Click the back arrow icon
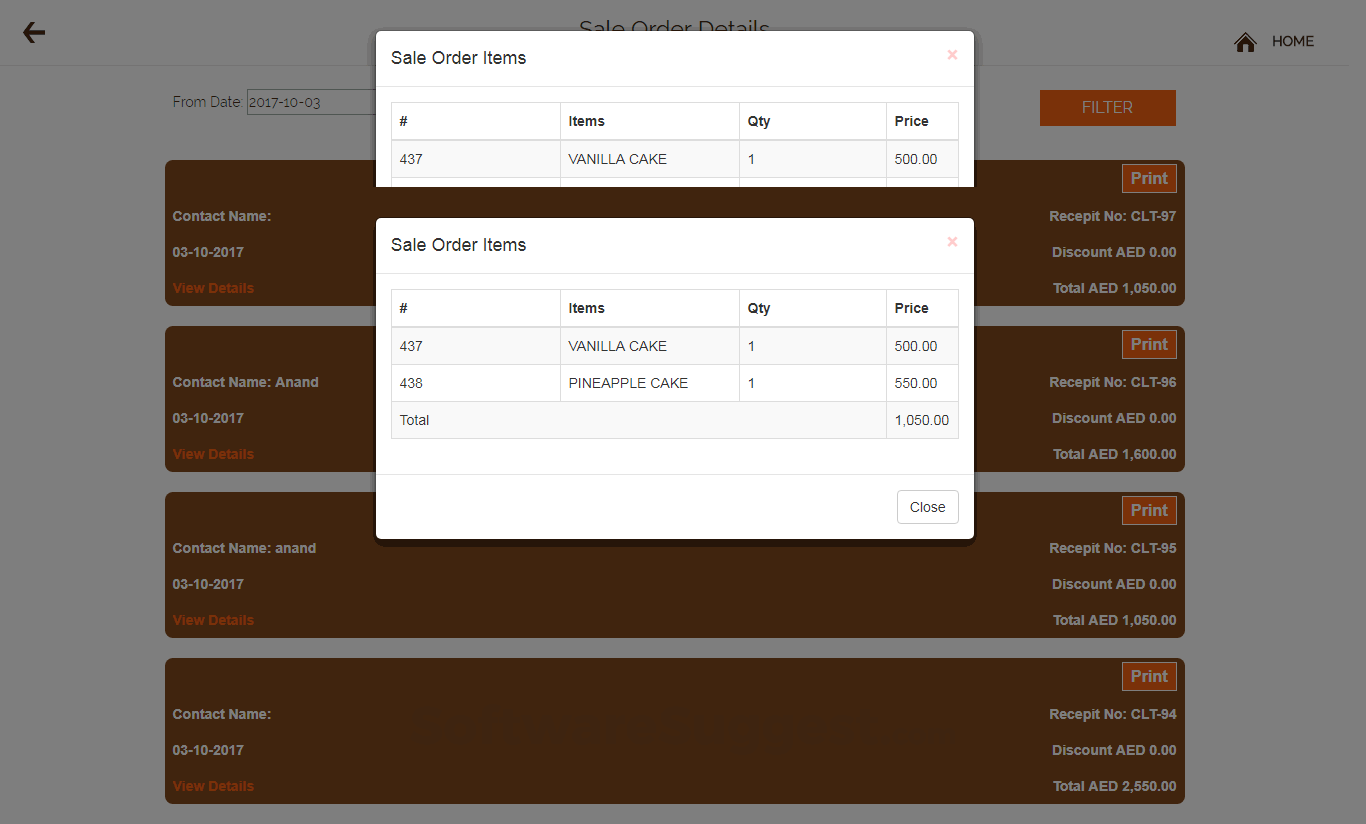The width and height of the screenshot is (1366, 824). pyautogui.click(x=33, y=32)
